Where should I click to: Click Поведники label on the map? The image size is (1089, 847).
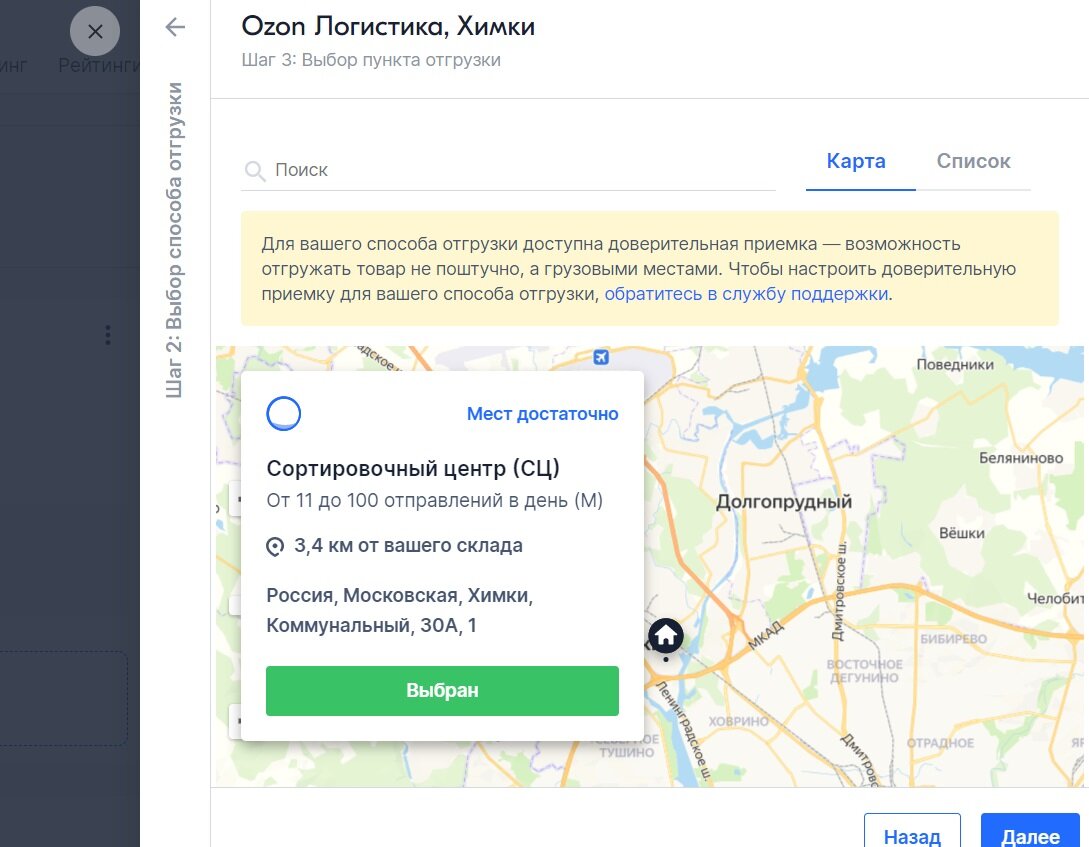(x=955, y=364)
